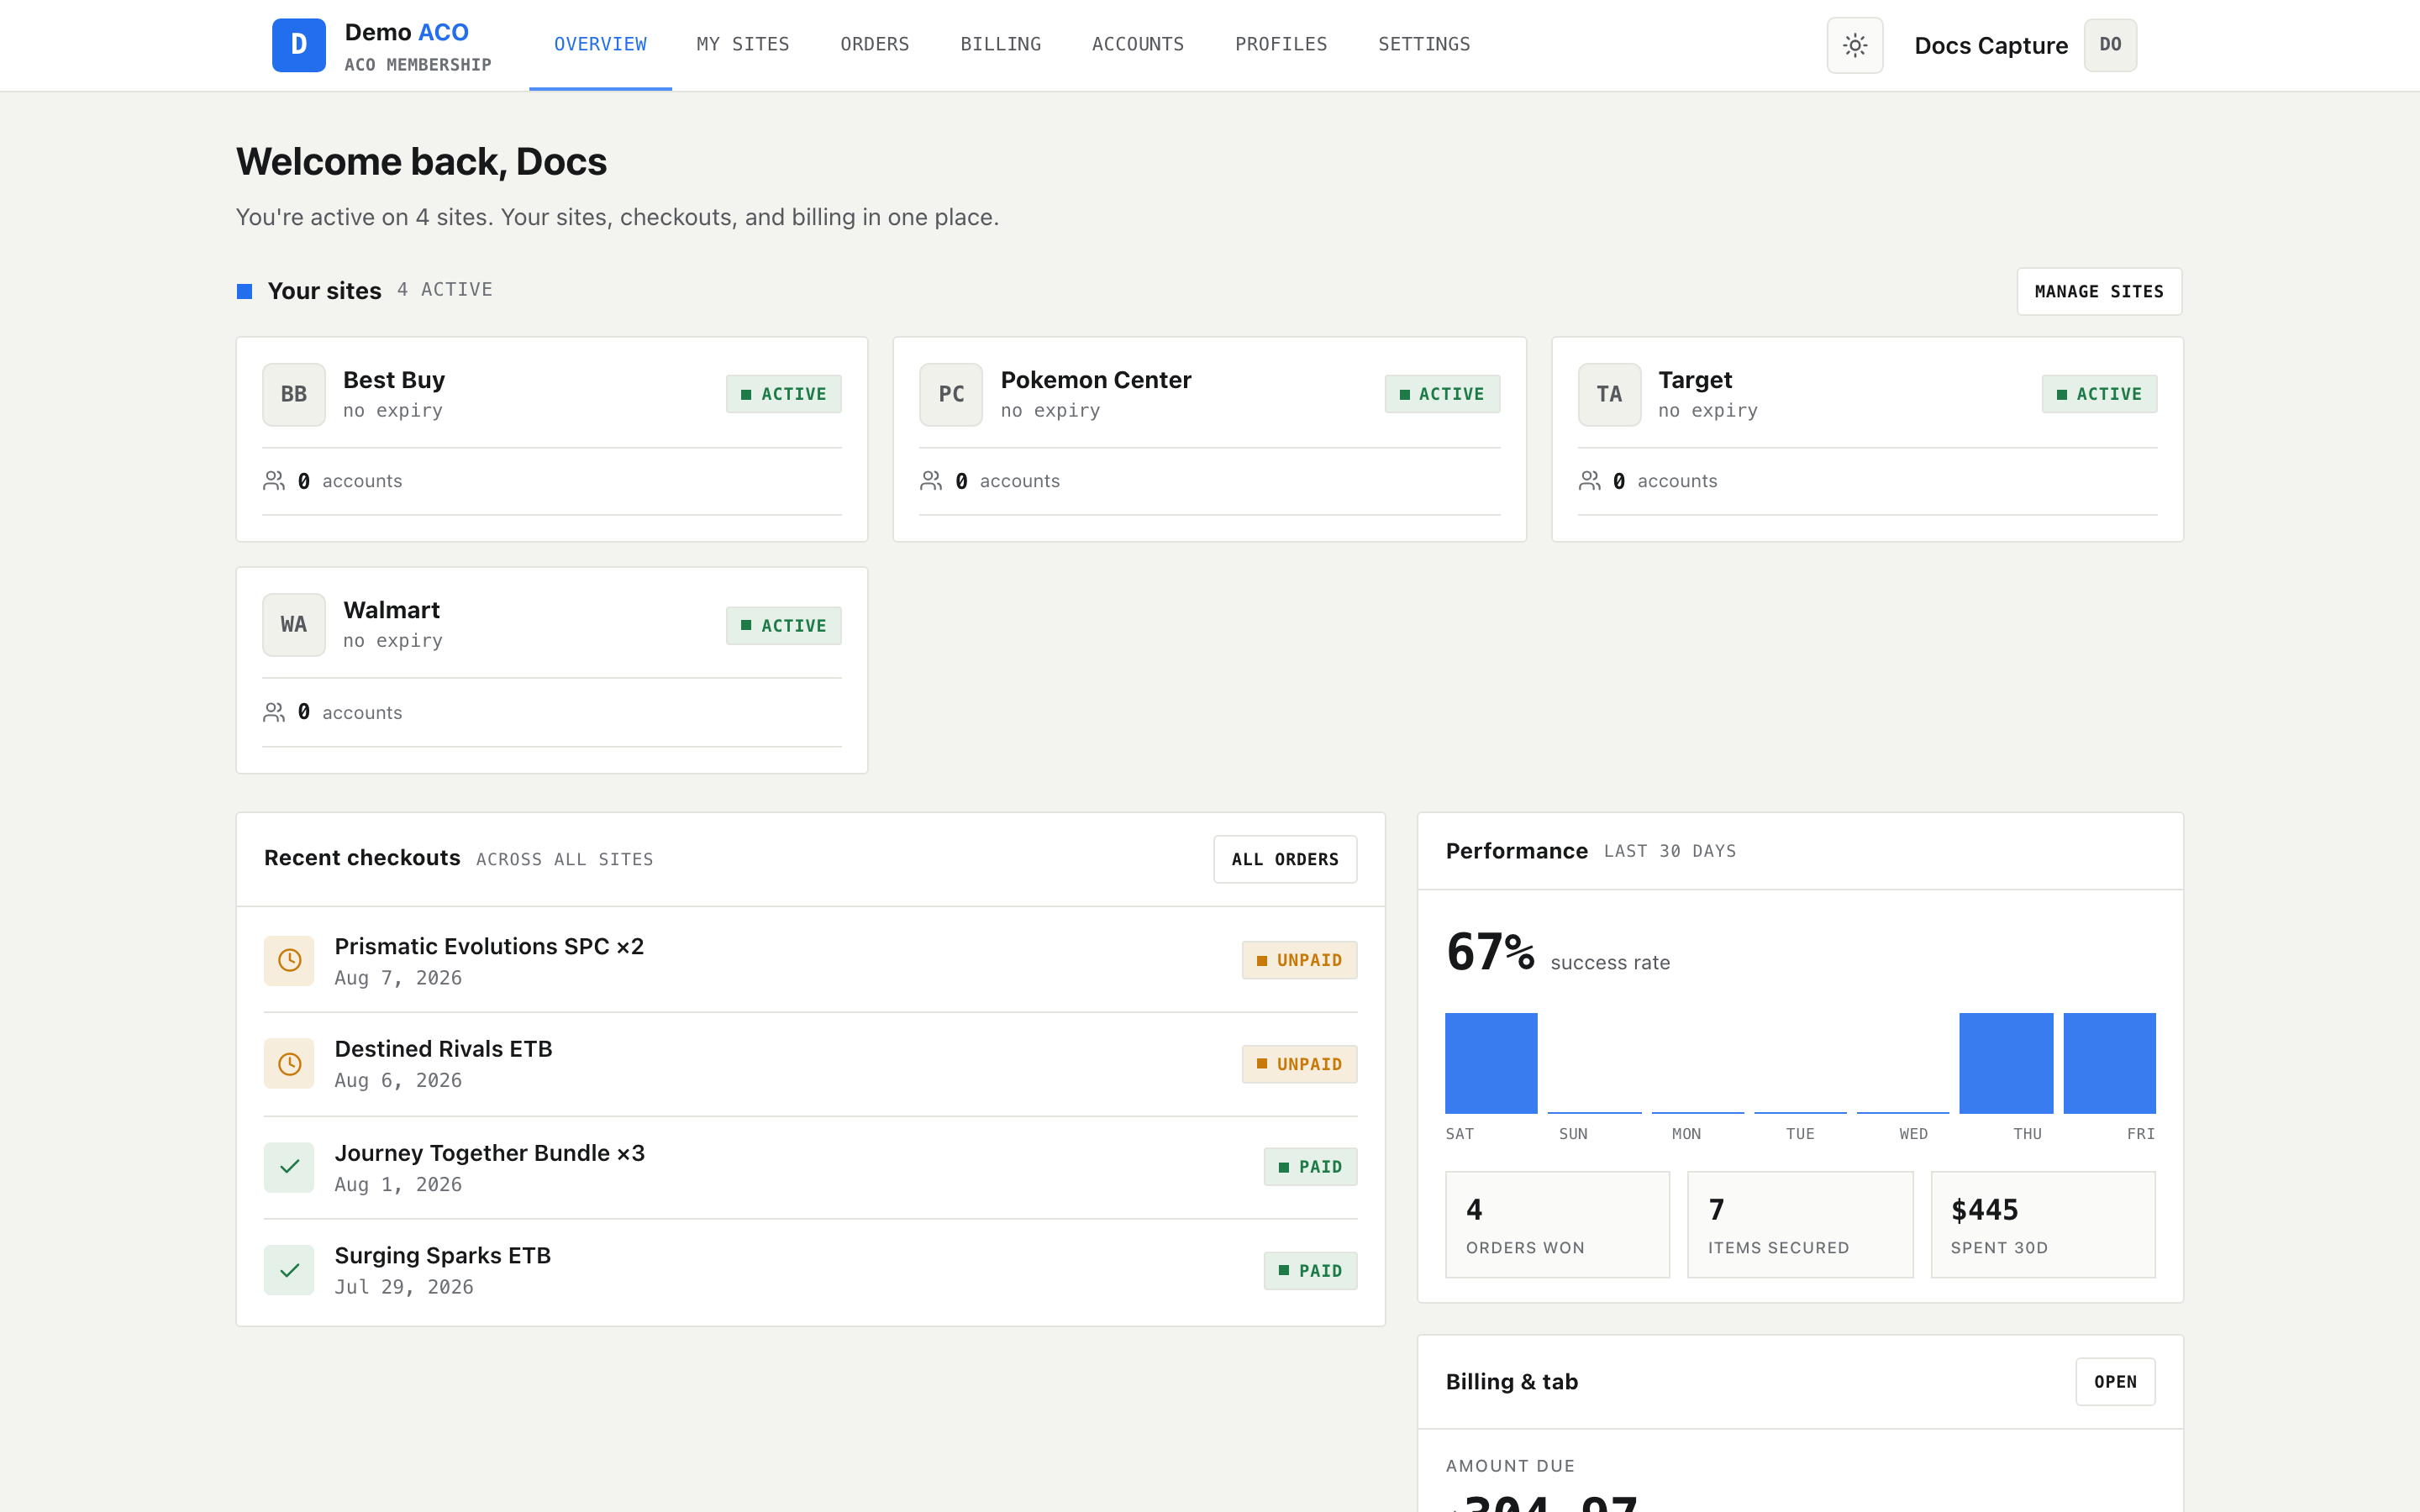Click the accounts people icon on Best Buy card
Image resolution: width=2420 pixels, height=1512 pixels.
pyautogui.click(x=274, y=481)
